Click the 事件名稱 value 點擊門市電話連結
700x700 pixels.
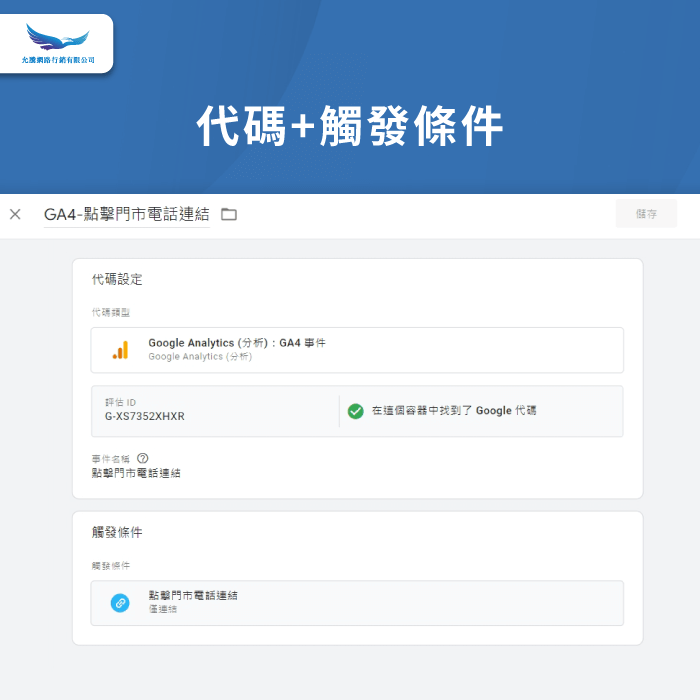[x=136, y=473]
